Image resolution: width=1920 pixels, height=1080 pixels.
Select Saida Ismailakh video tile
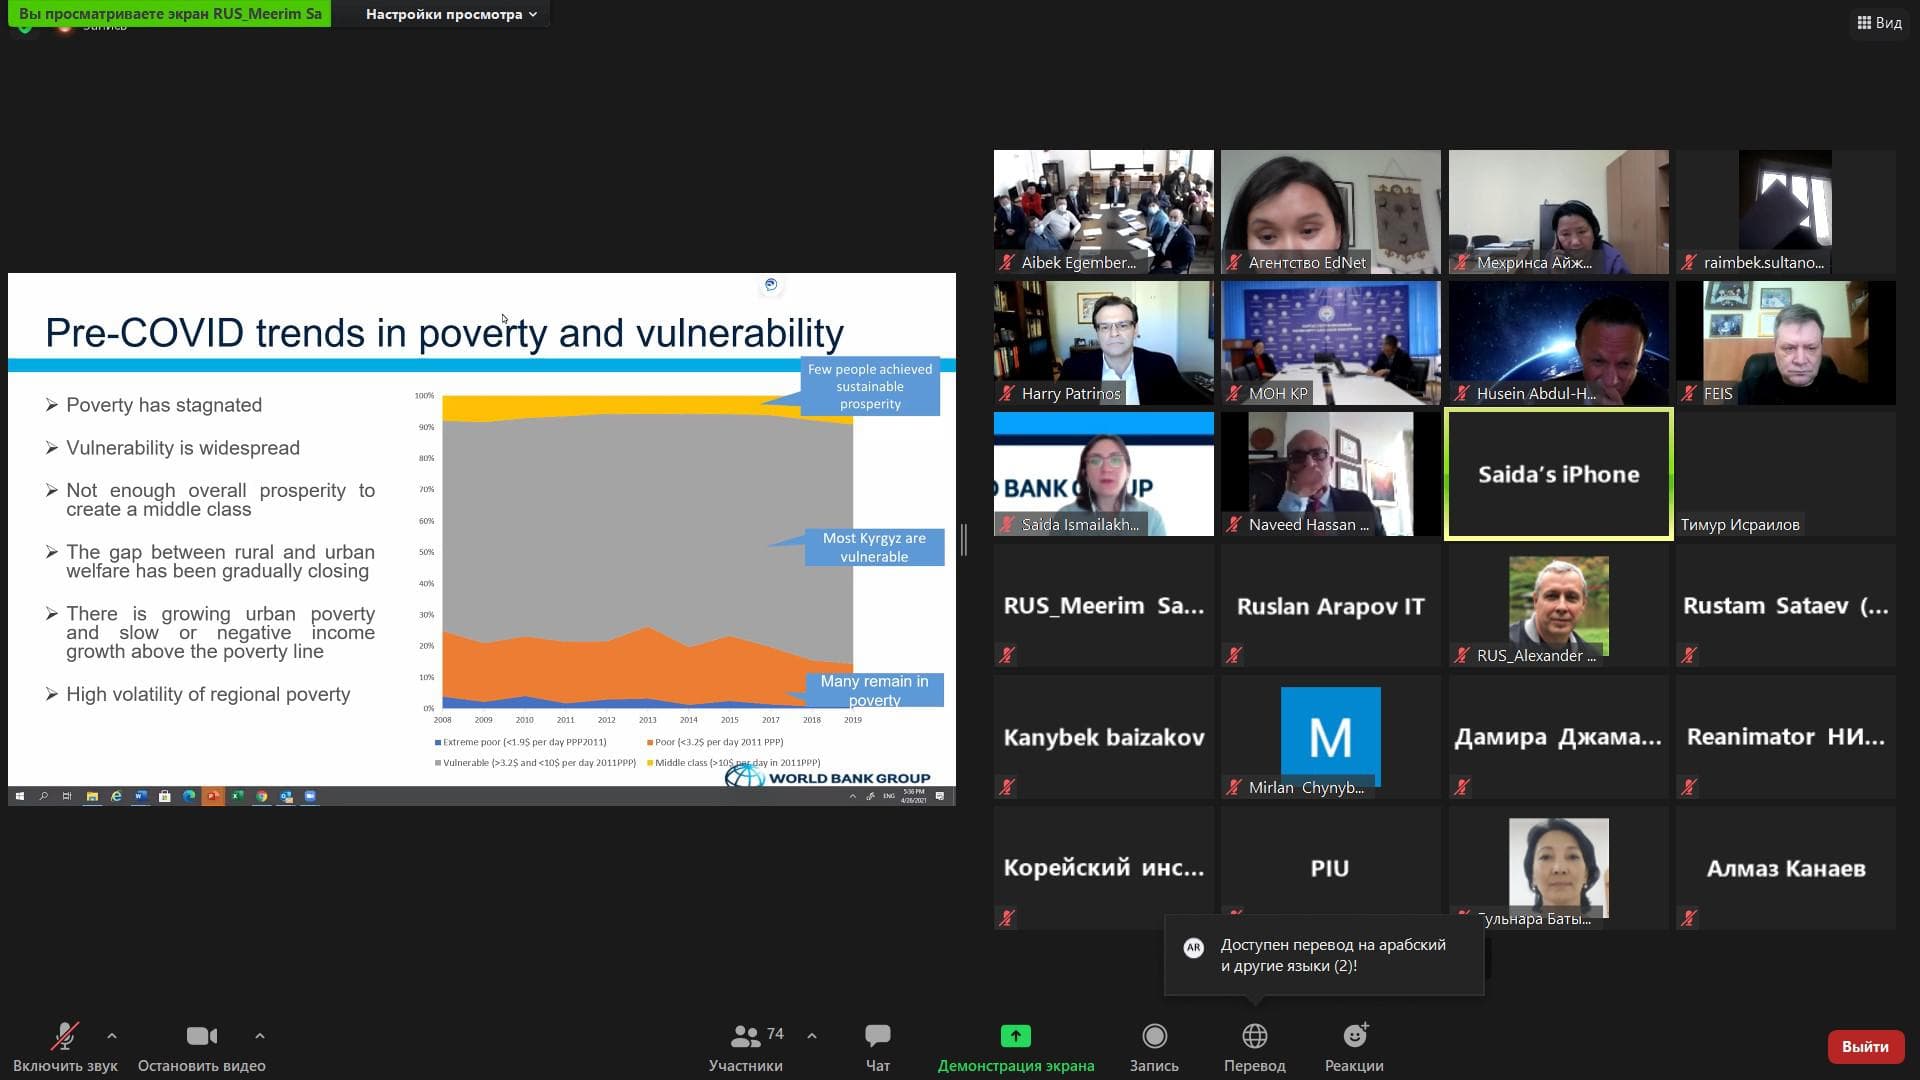[1103, 474]
